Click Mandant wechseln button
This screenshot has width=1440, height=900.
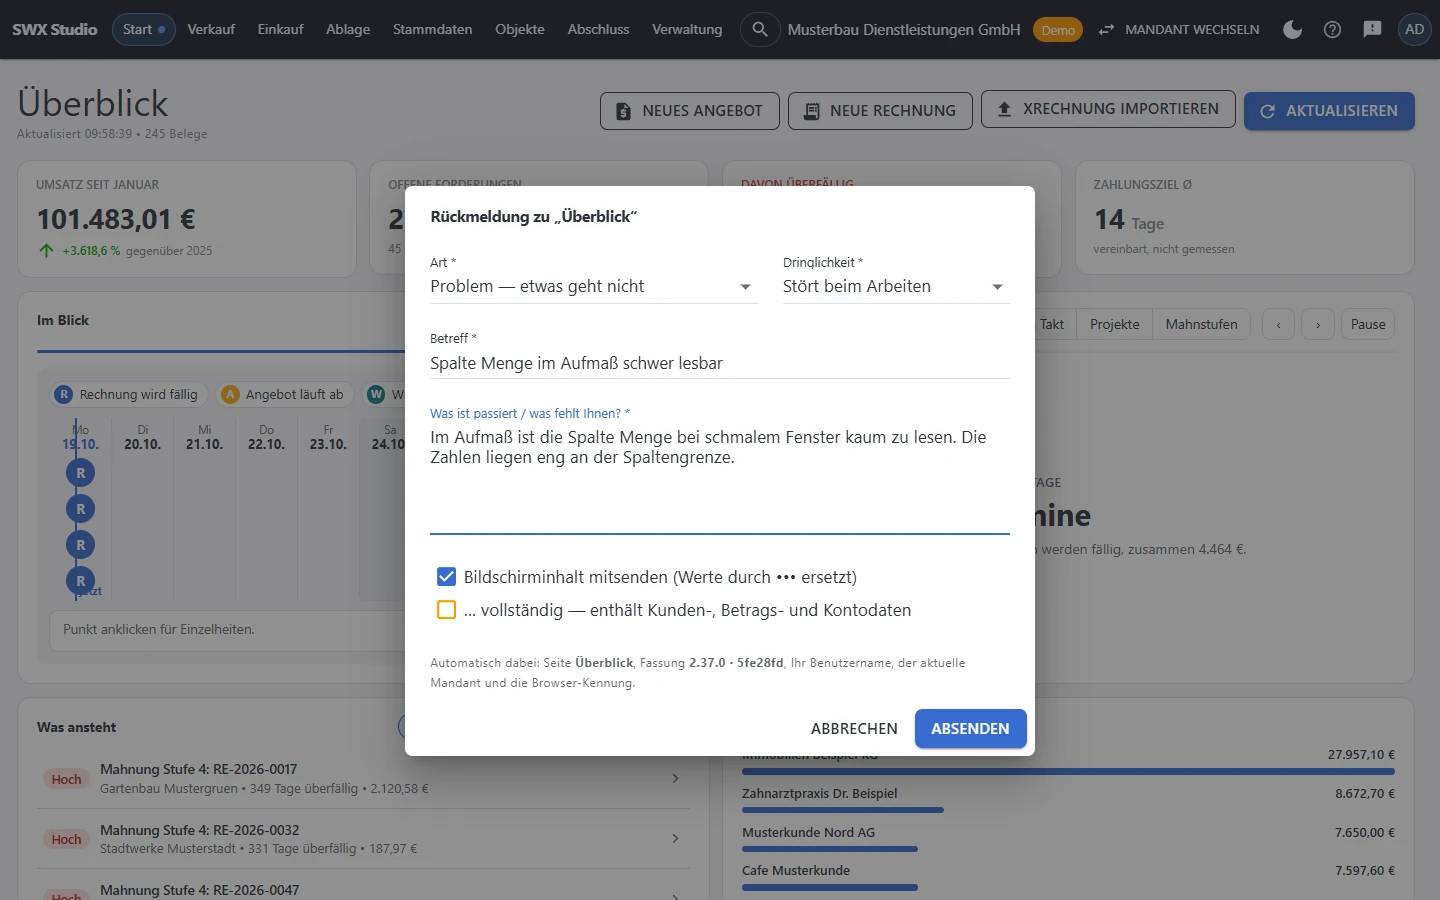[1178, 29]
